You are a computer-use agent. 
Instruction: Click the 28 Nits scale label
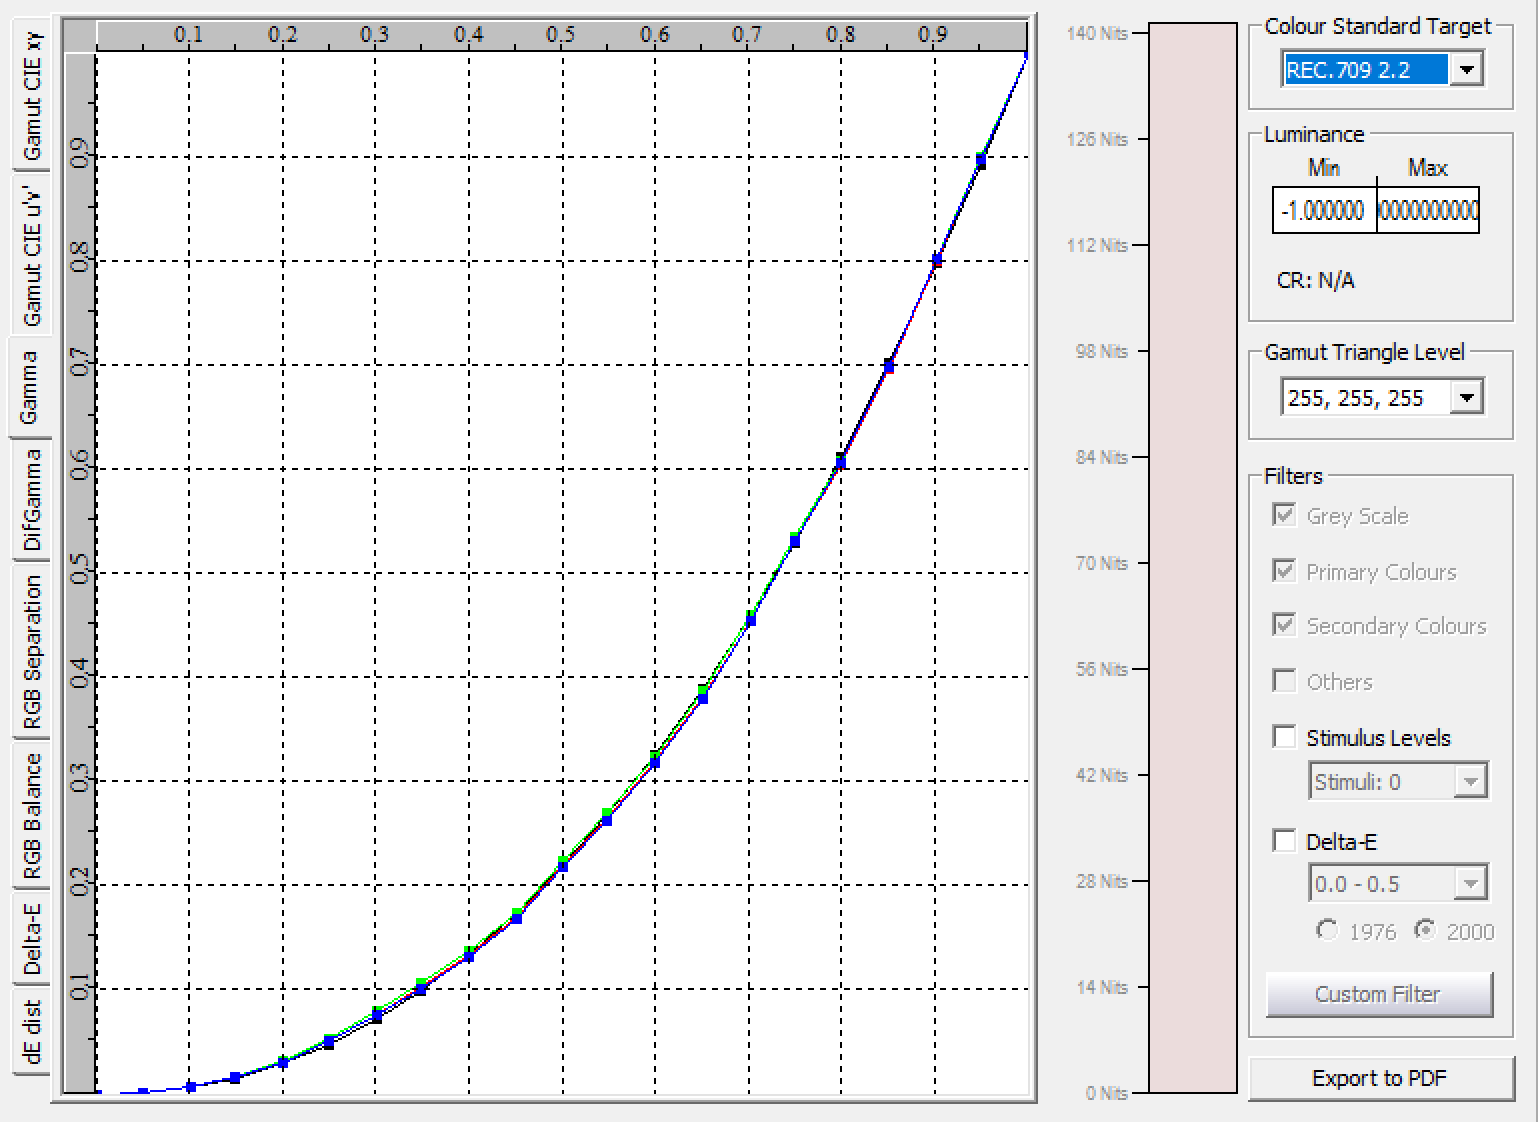click(1101, 881)
